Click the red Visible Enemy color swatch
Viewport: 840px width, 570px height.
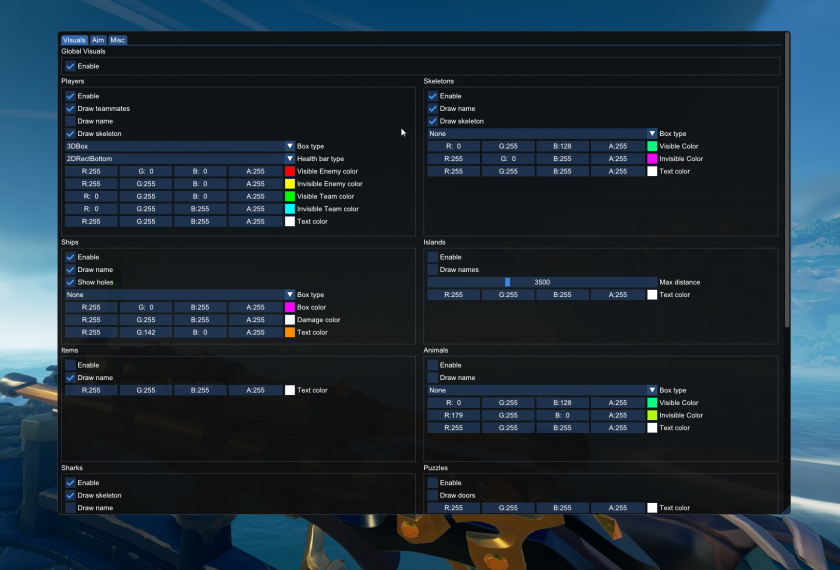pyautogui.click(x=290, y=171)
